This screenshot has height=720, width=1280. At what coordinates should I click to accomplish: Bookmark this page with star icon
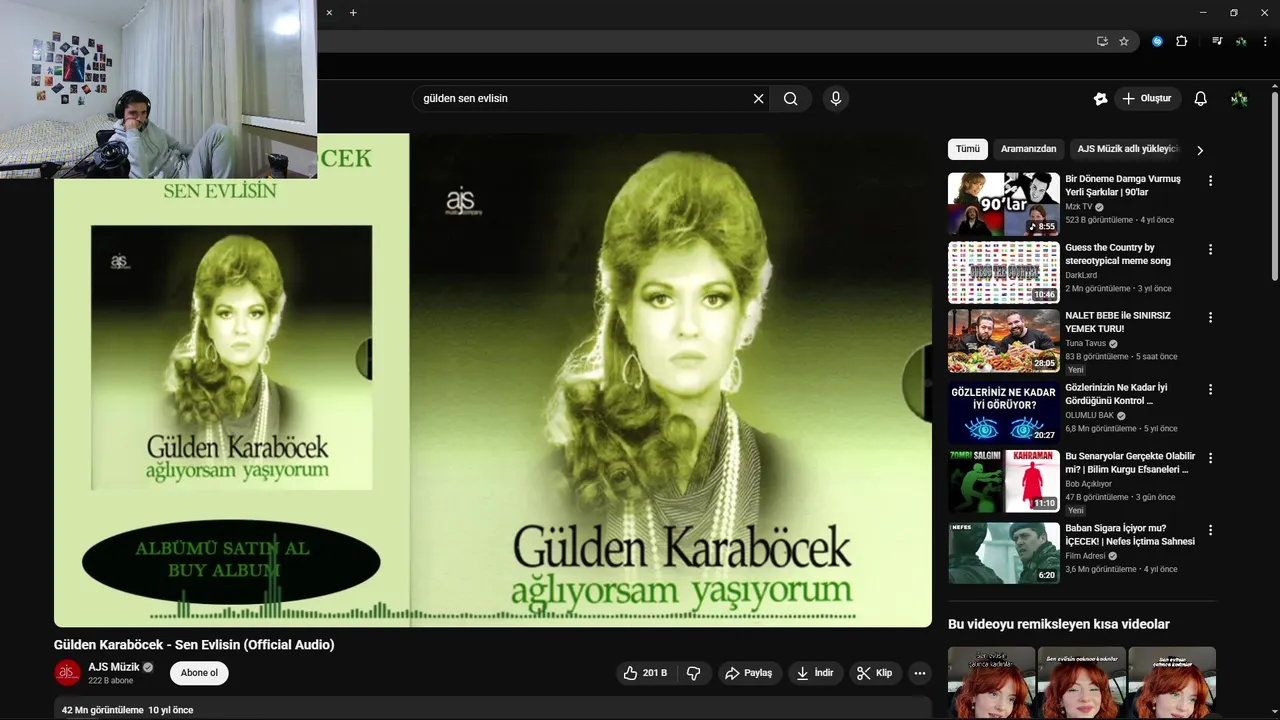1124,41
